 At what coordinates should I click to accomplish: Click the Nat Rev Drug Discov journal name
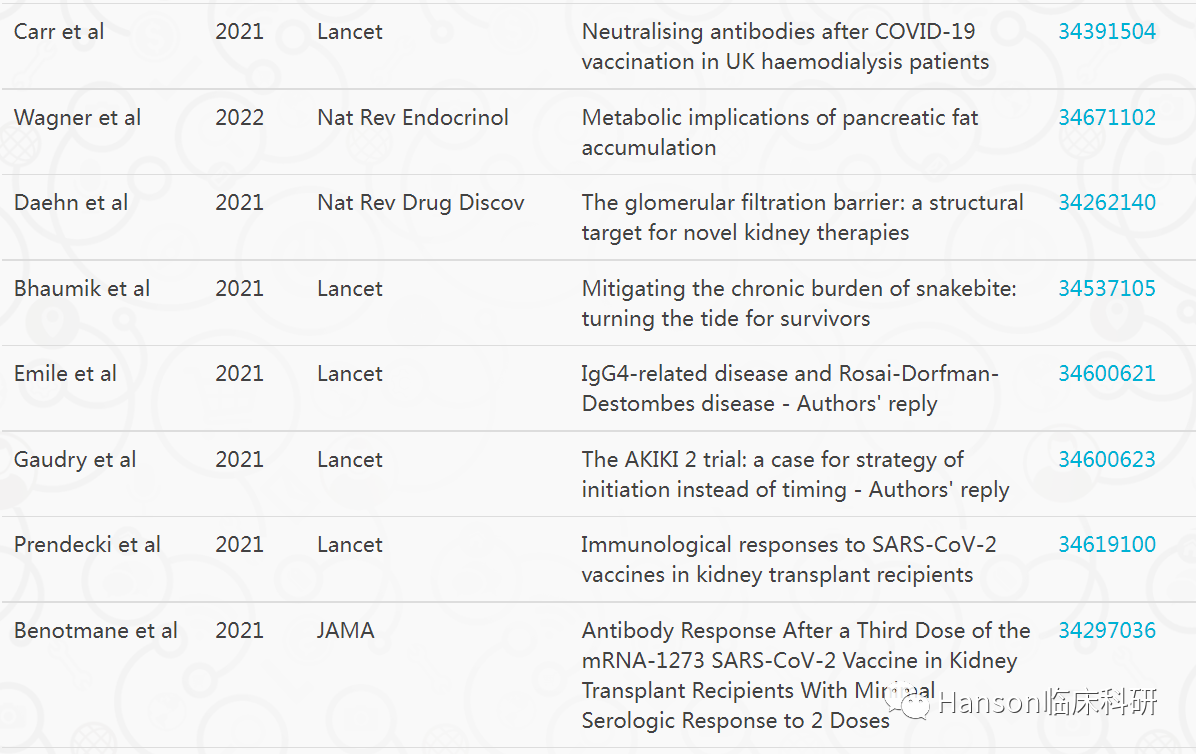420,203
